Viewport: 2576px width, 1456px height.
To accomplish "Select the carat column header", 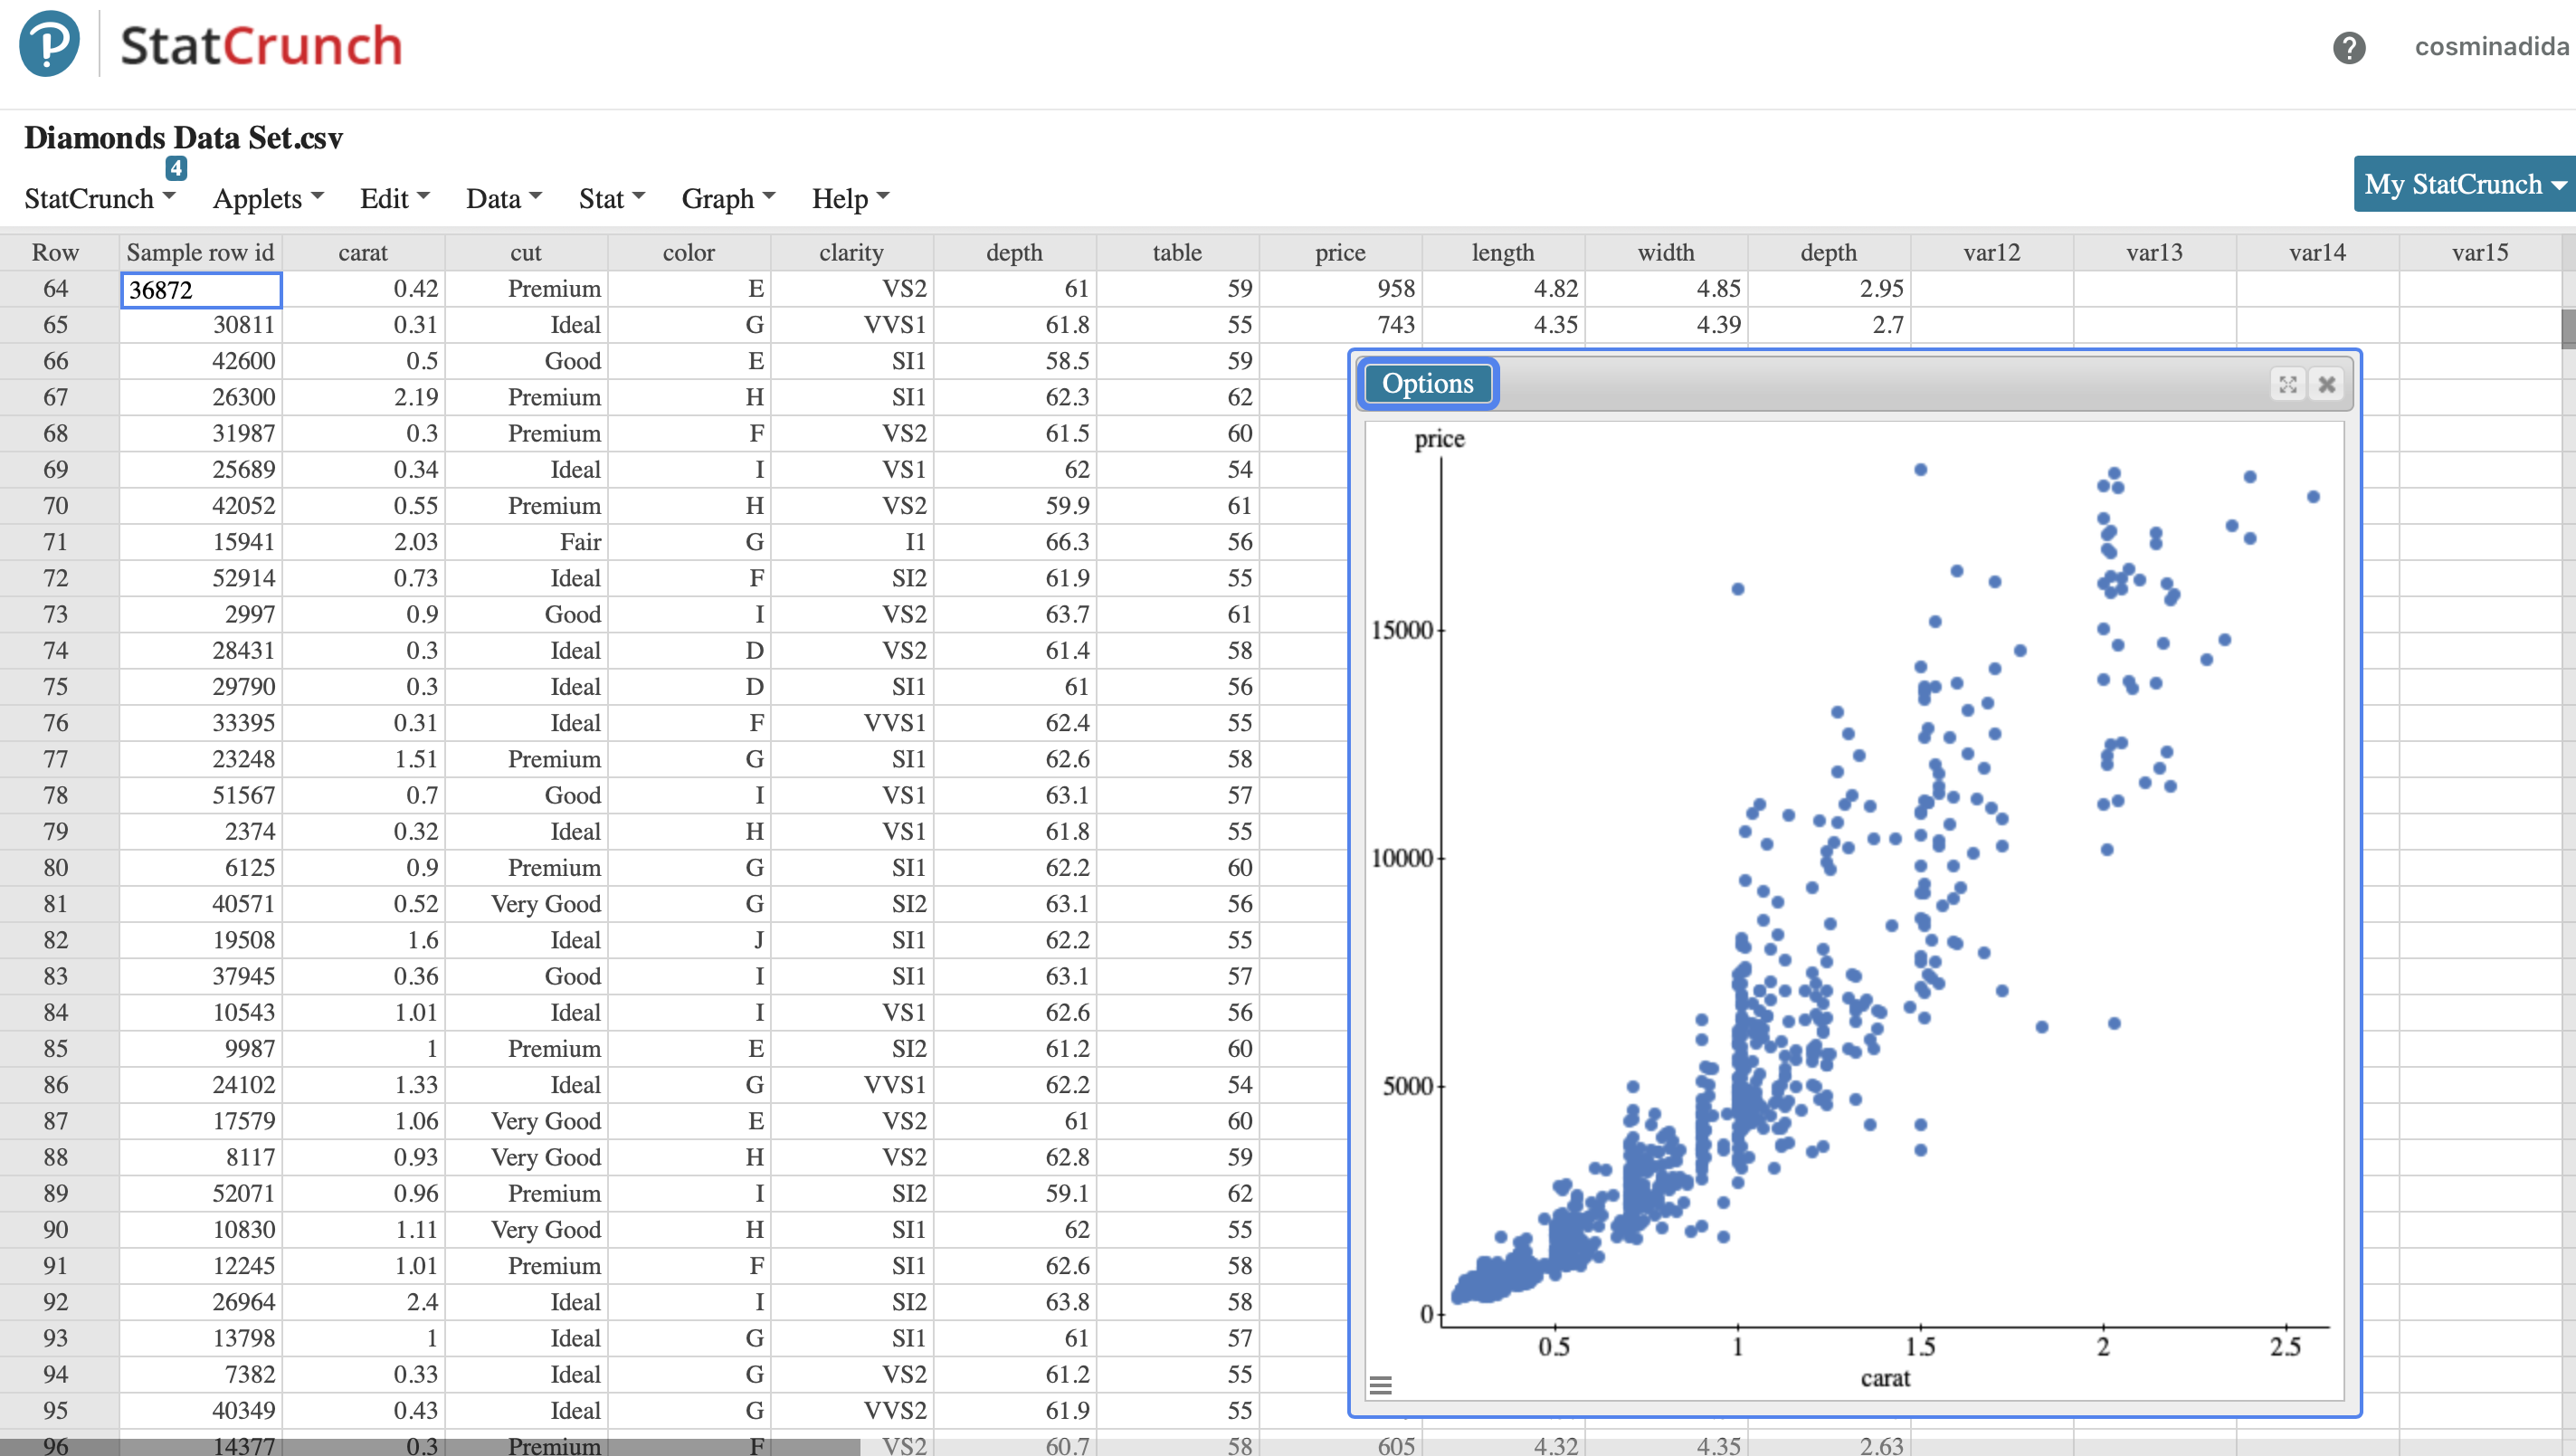I will (363, 252).
